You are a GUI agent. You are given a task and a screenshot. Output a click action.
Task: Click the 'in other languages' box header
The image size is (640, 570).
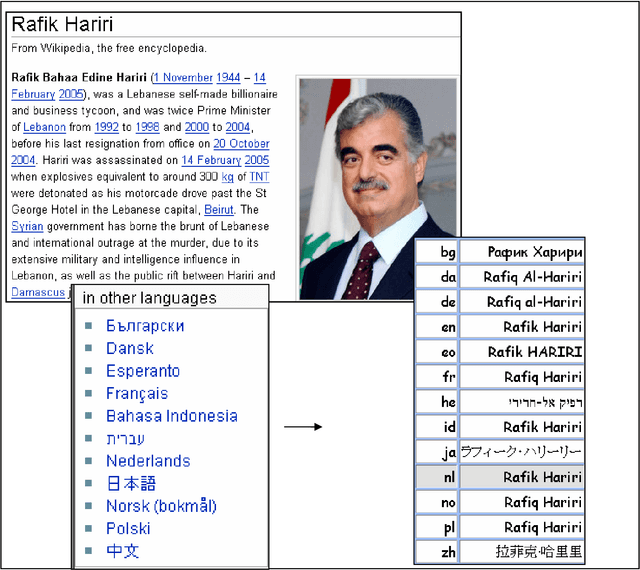click(171, 298)
